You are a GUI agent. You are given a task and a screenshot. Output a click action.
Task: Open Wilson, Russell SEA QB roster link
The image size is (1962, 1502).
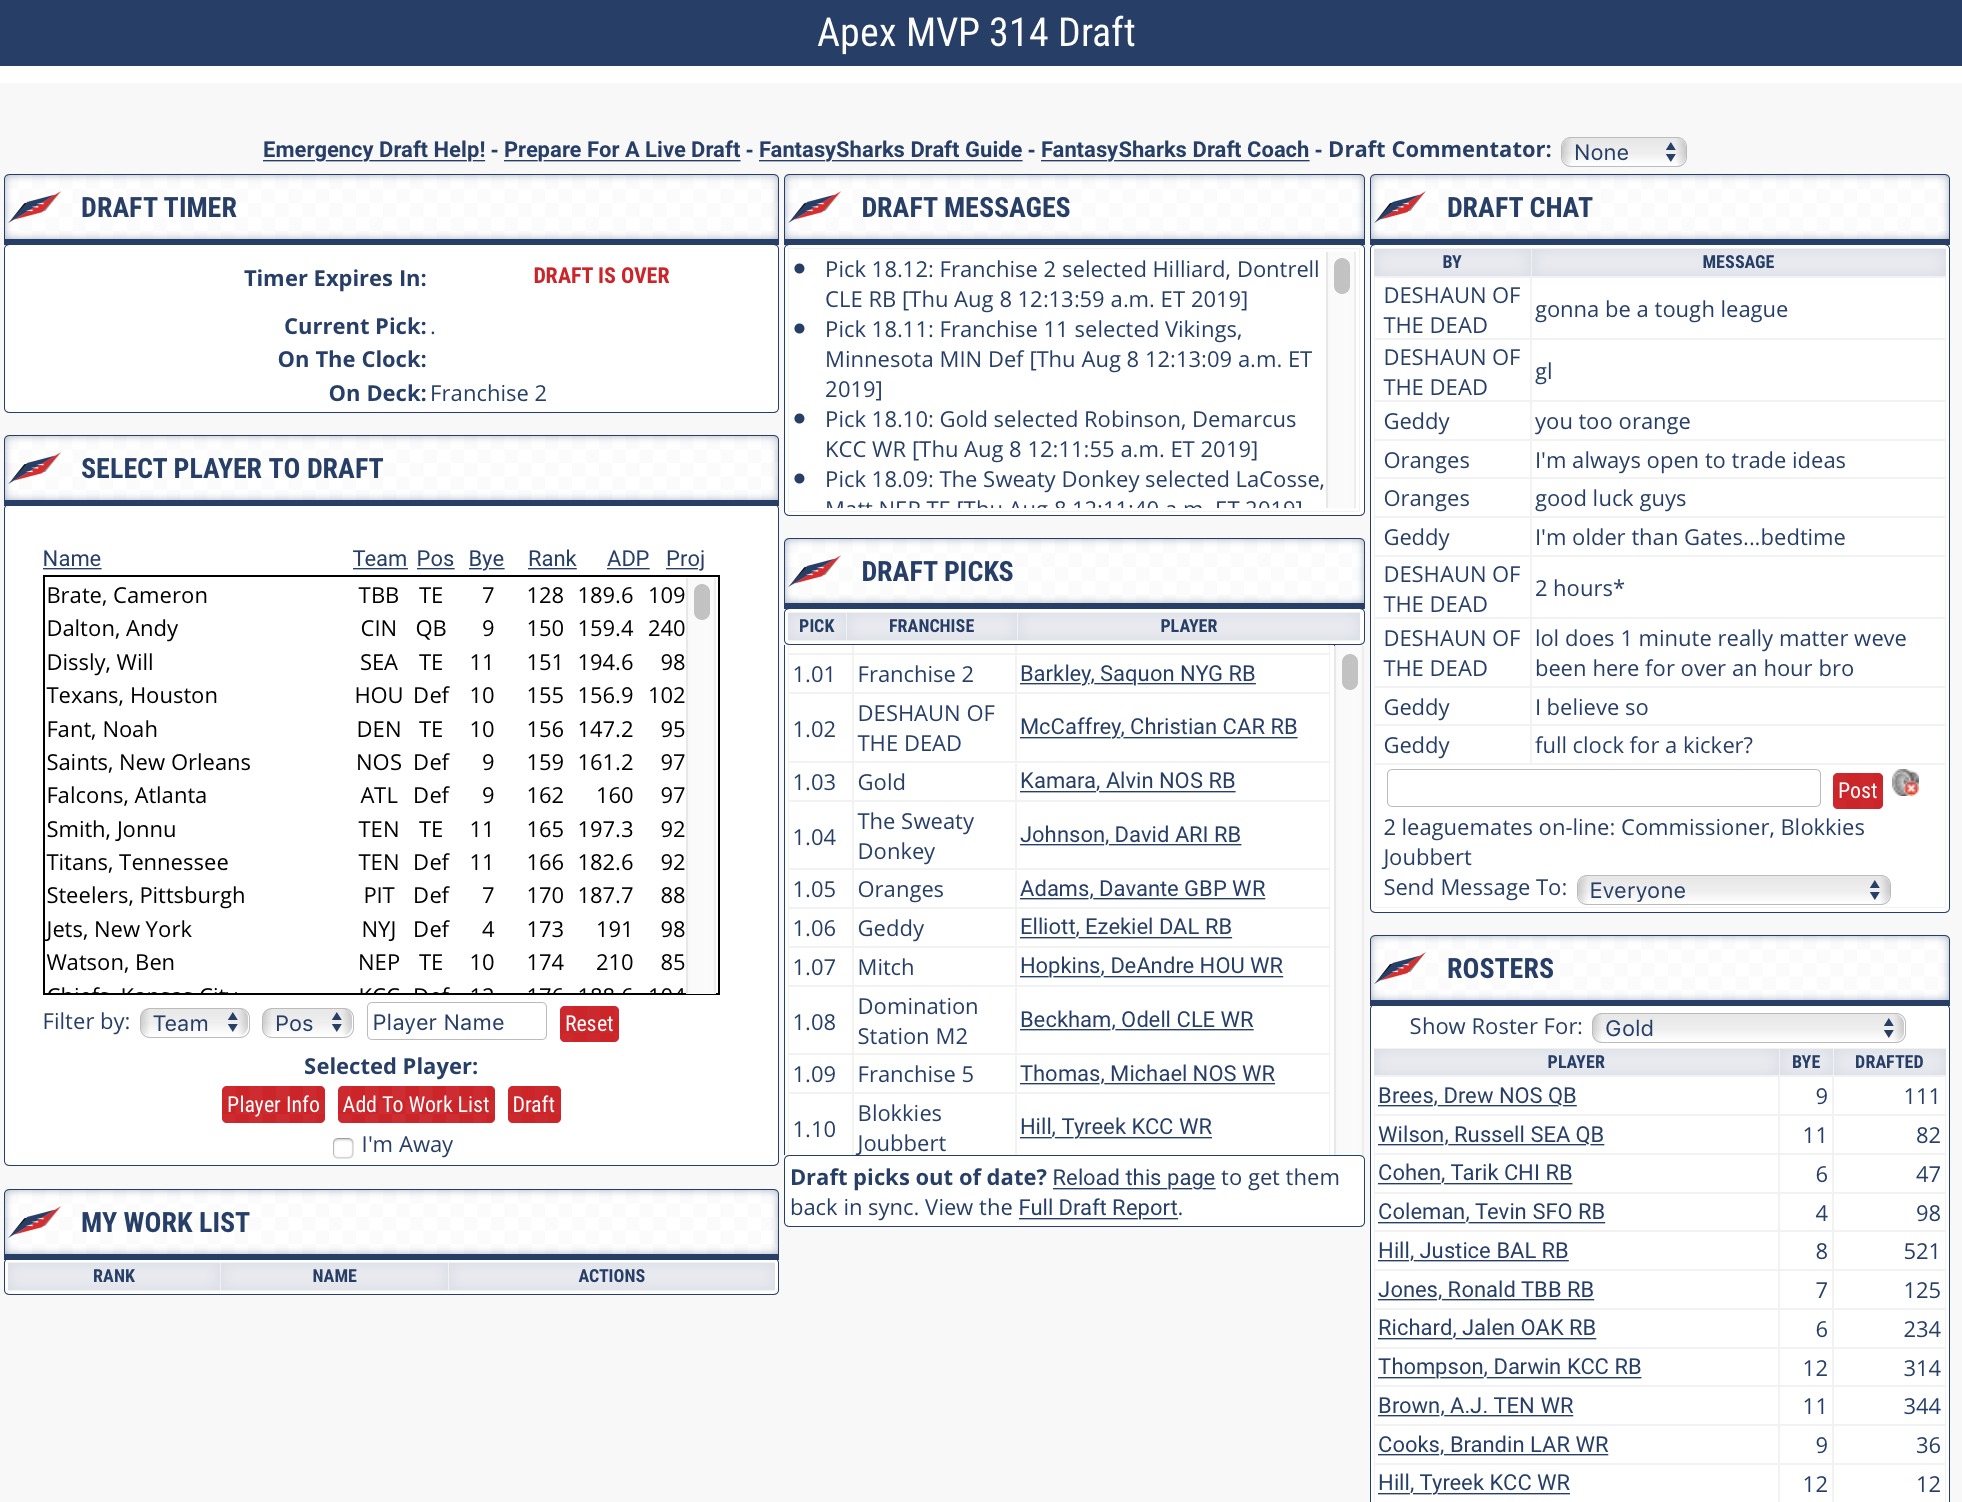(1490, 1135)
